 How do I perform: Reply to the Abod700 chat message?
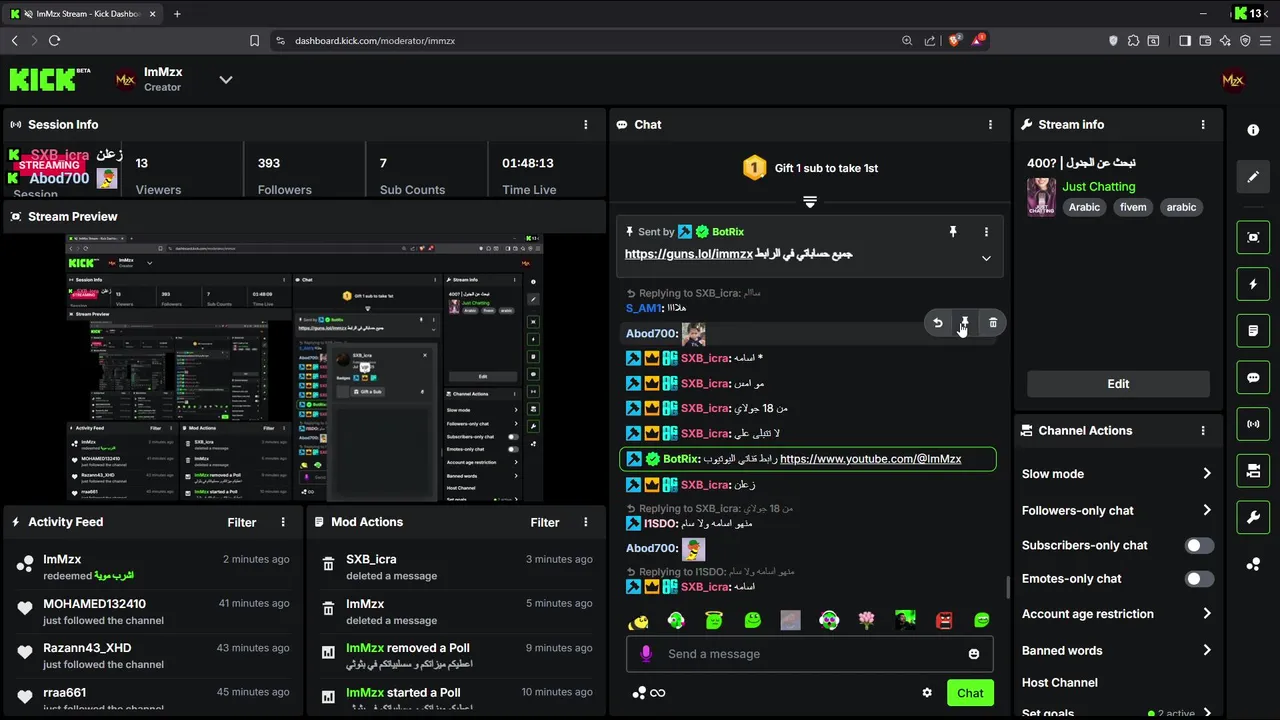tap(938, 323)
